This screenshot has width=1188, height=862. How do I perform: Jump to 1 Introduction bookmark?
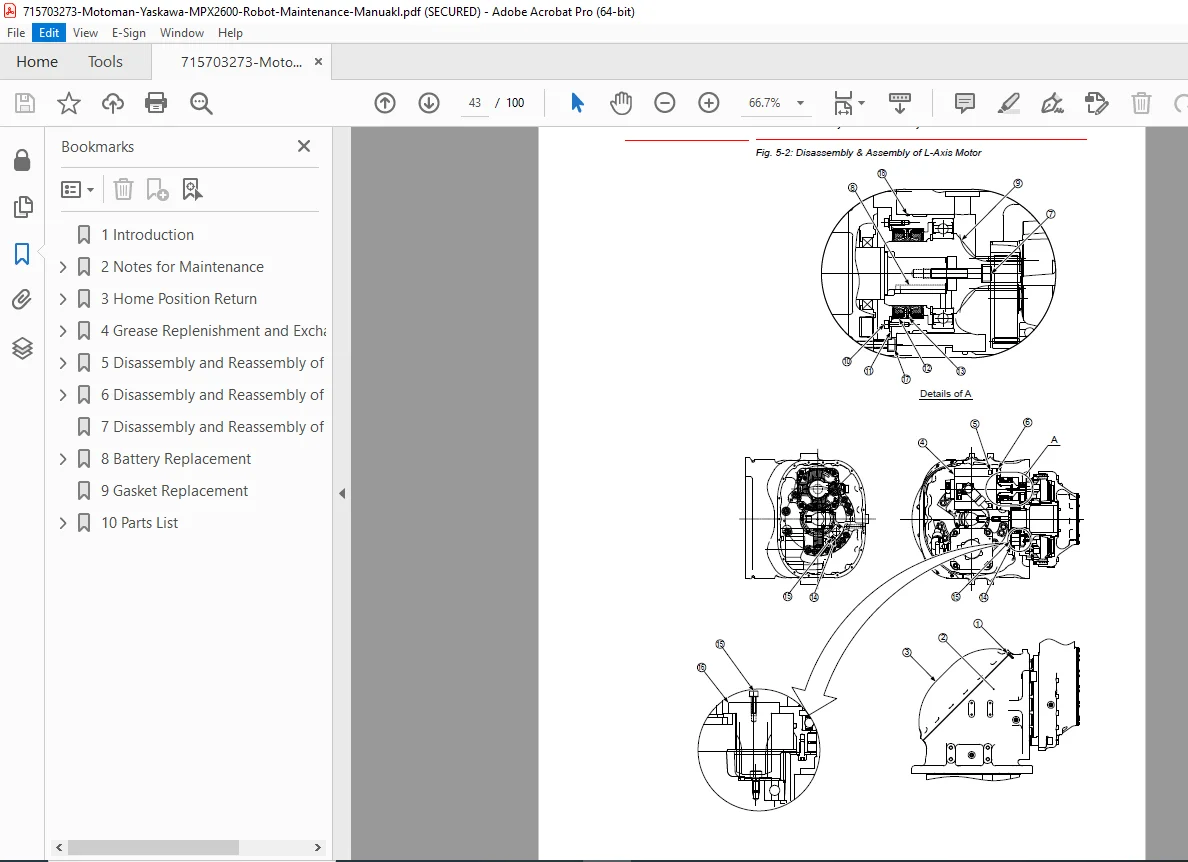pos(148,235)
